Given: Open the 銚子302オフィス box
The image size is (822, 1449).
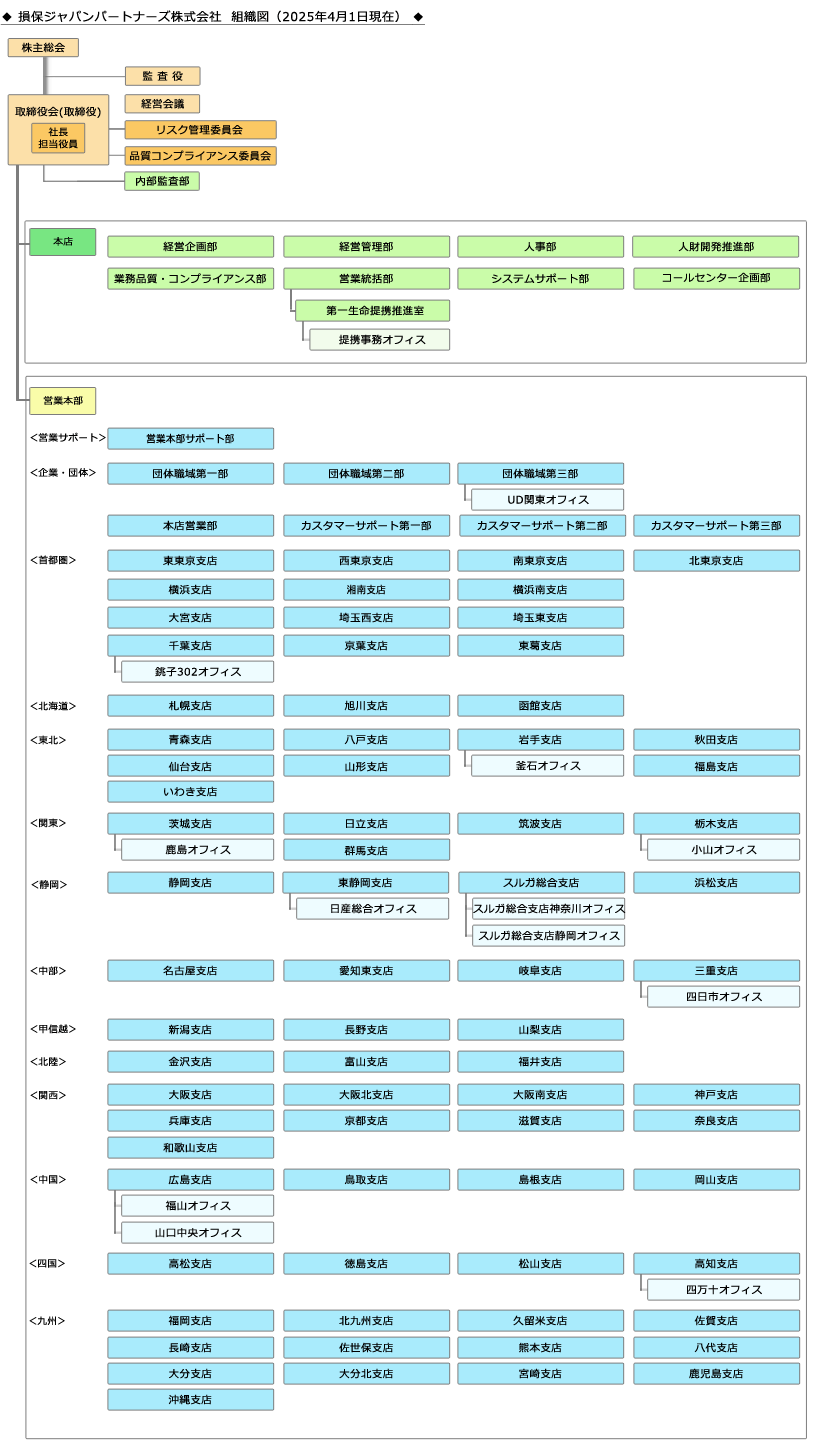Looking at the screenshot, I should 198,672.
